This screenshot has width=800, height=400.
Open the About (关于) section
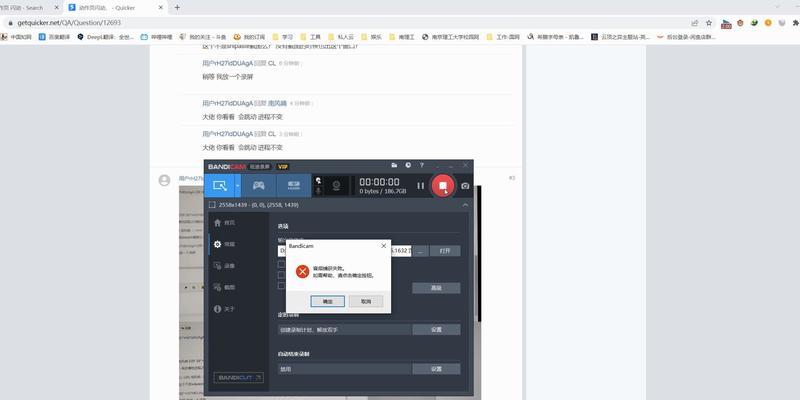224,309
